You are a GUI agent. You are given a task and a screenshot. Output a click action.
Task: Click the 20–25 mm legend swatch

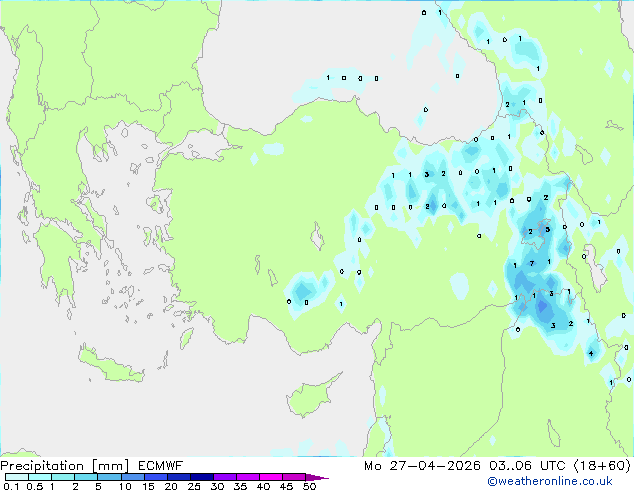pos(178,477)
